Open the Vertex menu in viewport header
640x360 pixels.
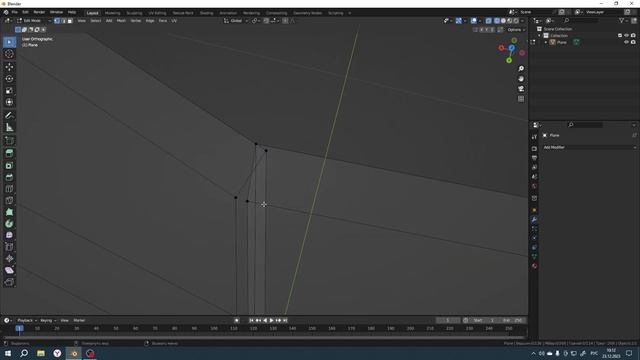[136, 20]
